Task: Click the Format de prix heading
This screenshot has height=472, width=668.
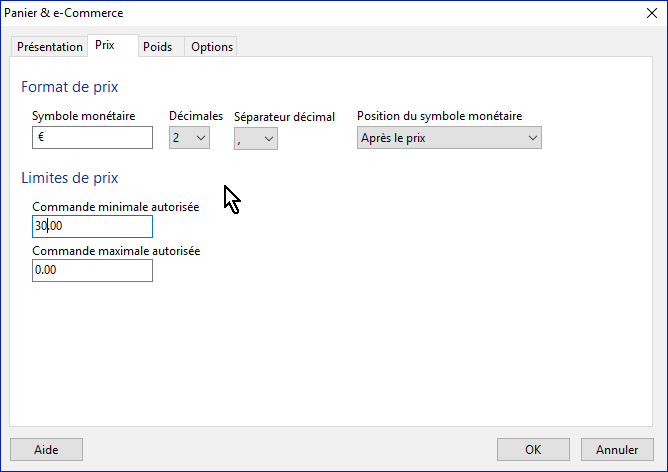Action: click(x=70, y=88)
